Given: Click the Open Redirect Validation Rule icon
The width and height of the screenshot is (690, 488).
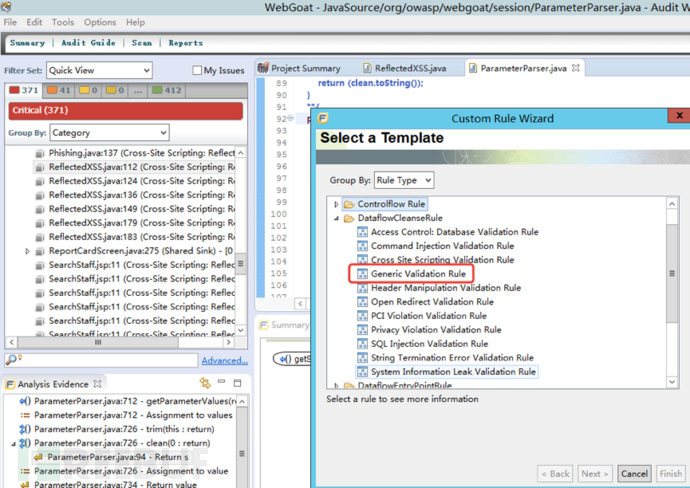Looking at the screenshot, I should click(x=362, y=301).
